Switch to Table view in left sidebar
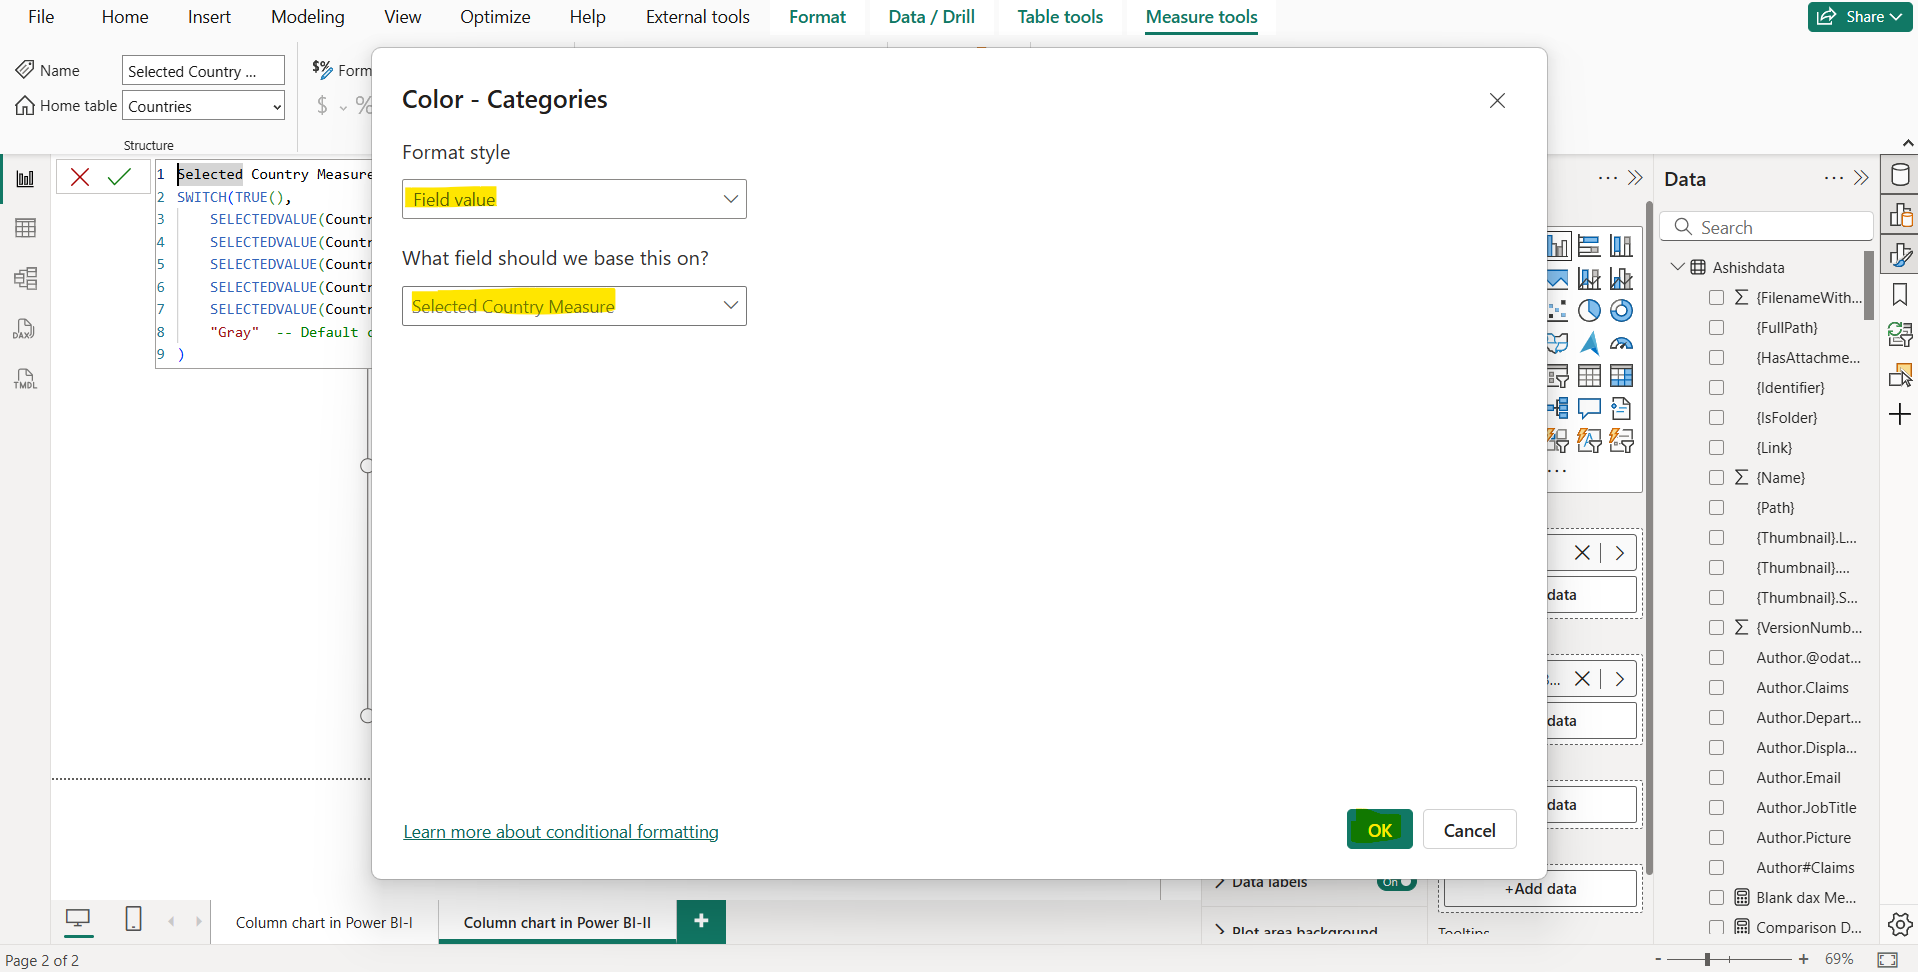 pos(25,228)
